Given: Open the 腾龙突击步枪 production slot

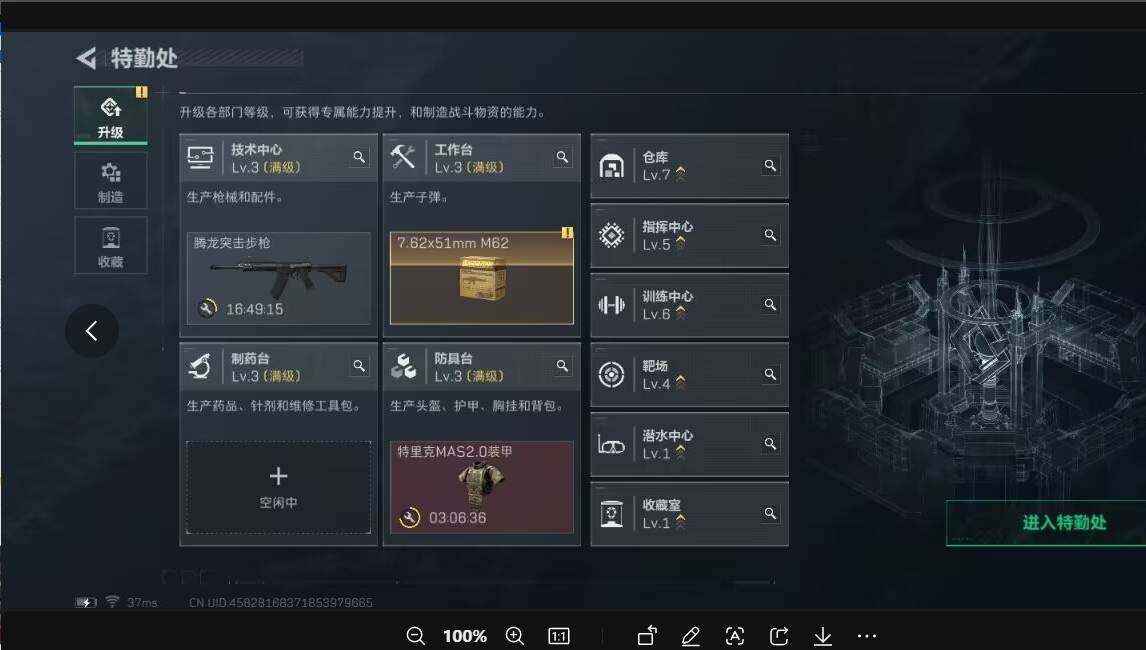Looking at the screenshot, I should (x=278, y=278).
